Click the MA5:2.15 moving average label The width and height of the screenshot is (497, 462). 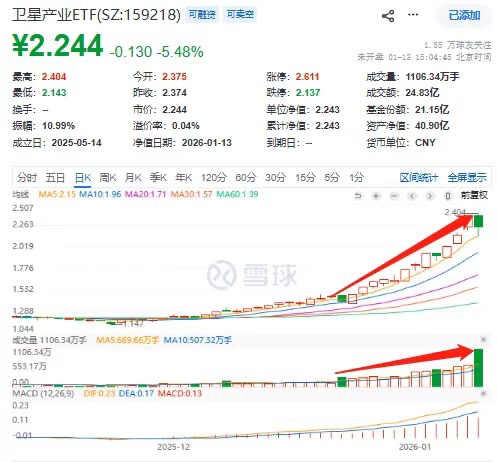[57, 194]
